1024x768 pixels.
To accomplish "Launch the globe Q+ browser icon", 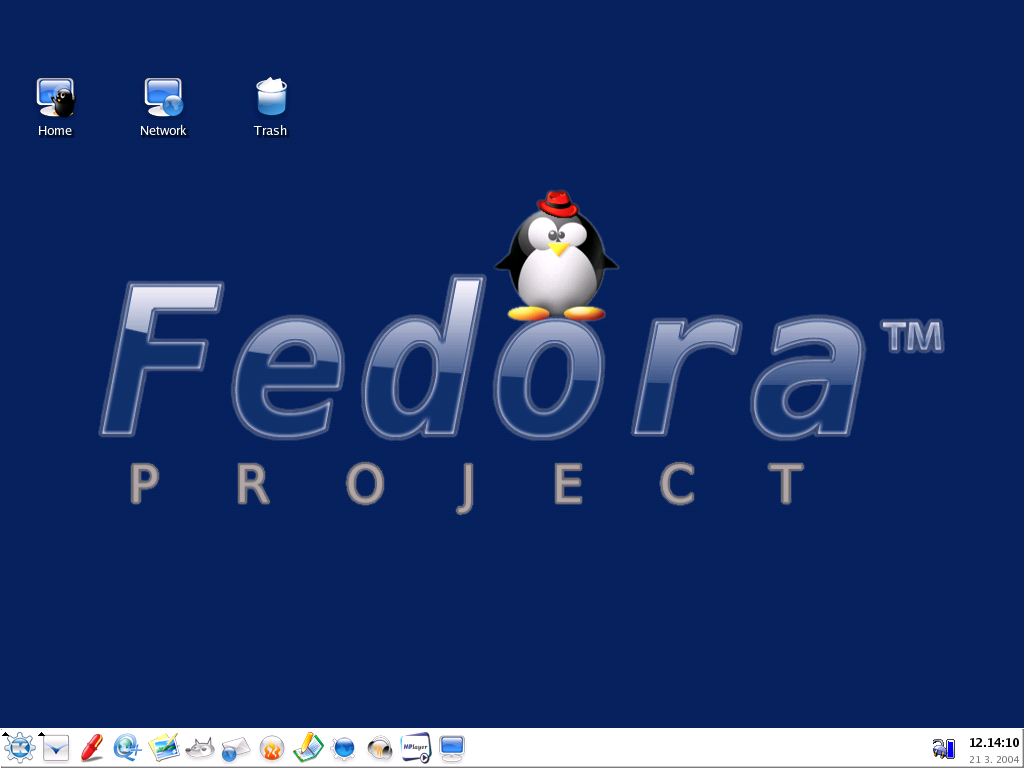I will pyautogui.click(x=127, y=748).
